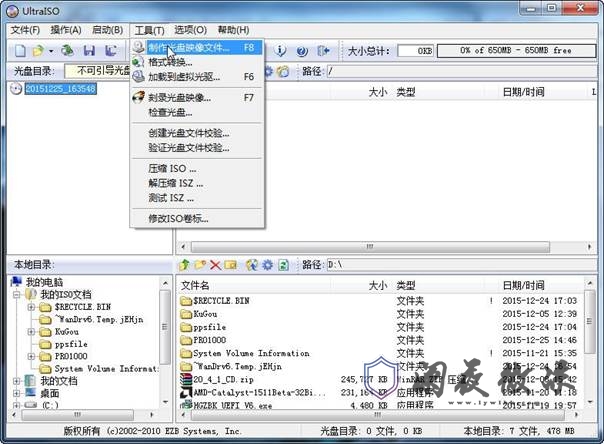This screenshot has width=604, height=444.
Task: Collapse the 我的ISO文档 tree node
Action: coord(16,295)
